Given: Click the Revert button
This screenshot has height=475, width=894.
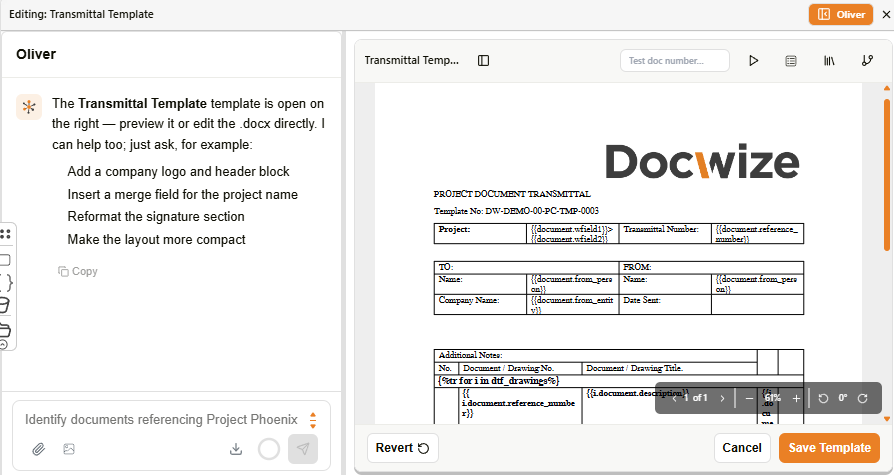Looking at the screenshot, I should (x=403, y=448).
